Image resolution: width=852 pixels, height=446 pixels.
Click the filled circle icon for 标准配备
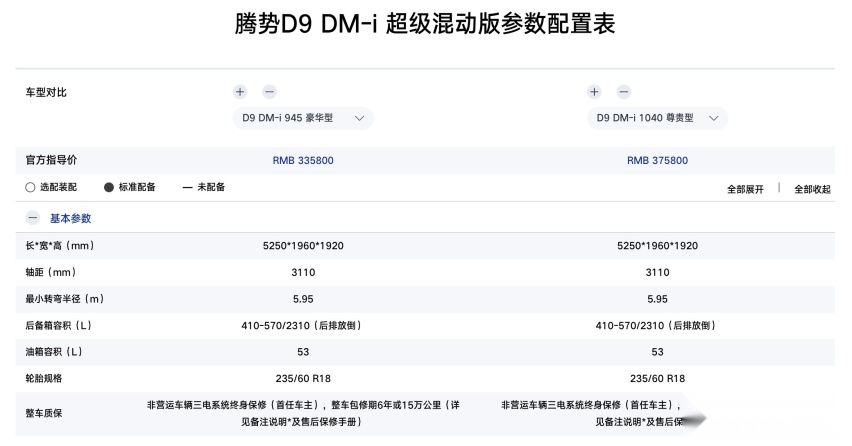tap(109, 187)
